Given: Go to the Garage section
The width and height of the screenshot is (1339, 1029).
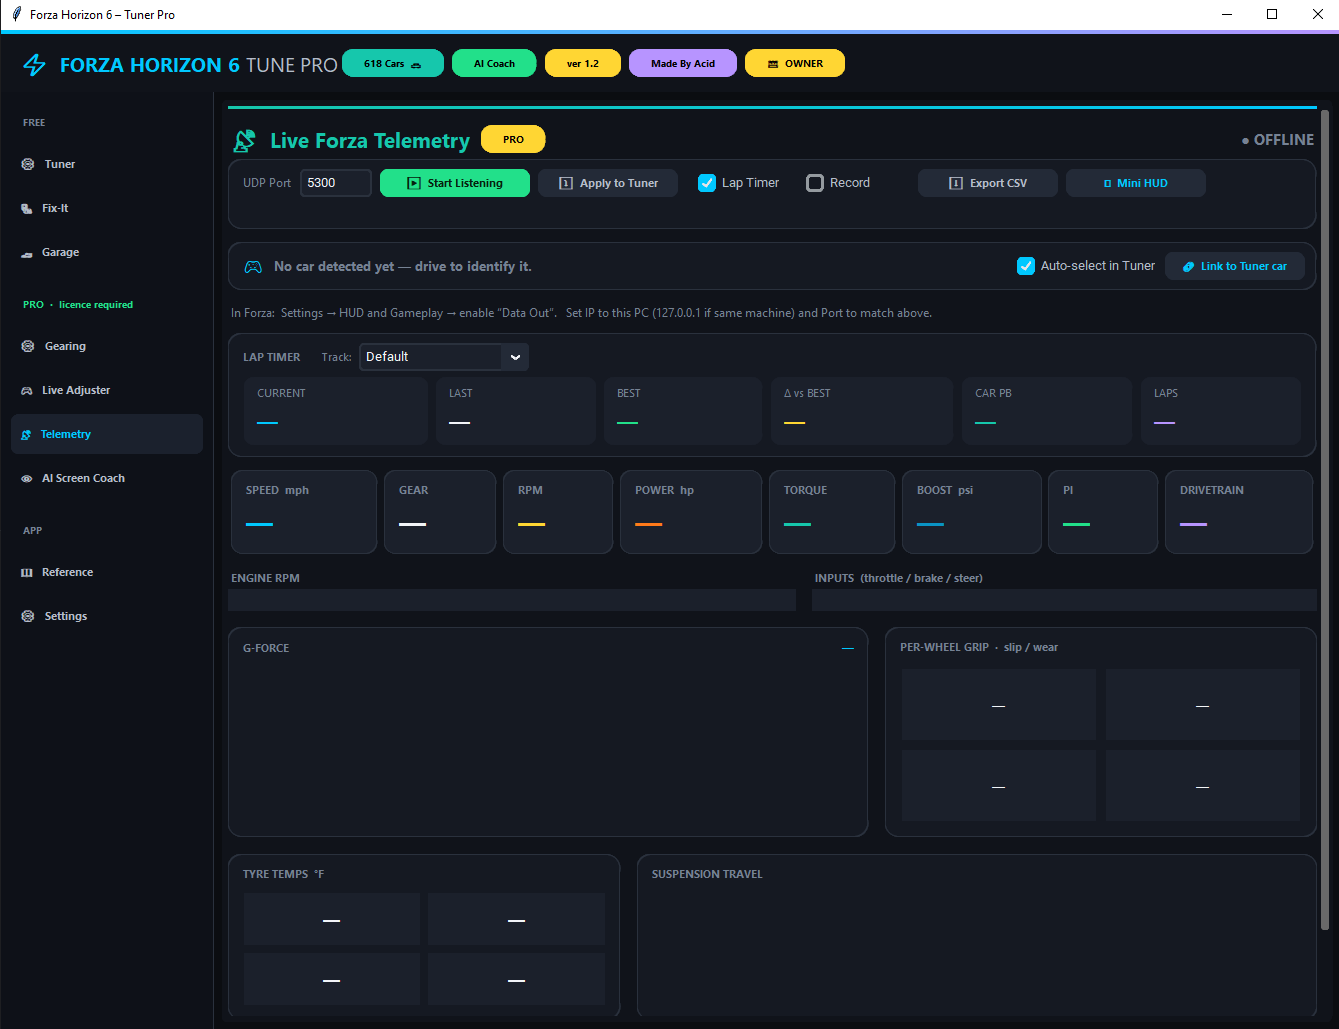Looking at the screenshot, I should point(107,252).
